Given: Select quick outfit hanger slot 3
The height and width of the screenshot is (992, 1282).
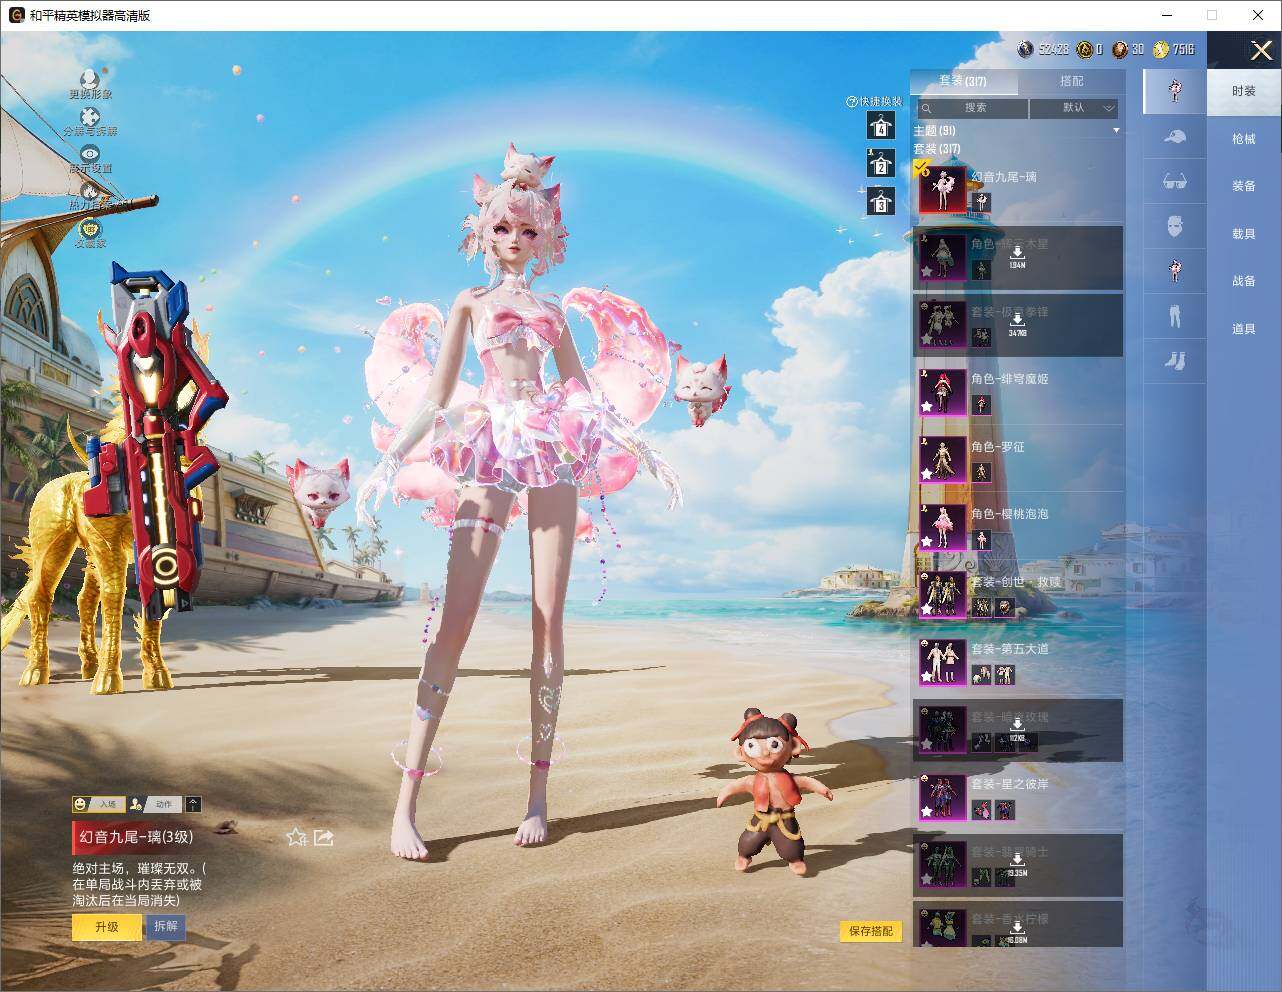Looking at the screenshot, I should 881,201.
